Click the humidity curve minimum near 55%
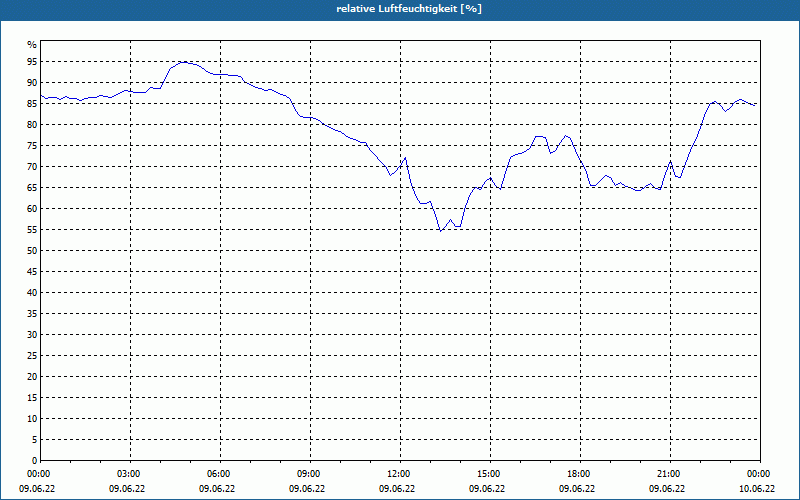Image resolution: width=800 pixels, height=500 pixels. coord(441,231)
